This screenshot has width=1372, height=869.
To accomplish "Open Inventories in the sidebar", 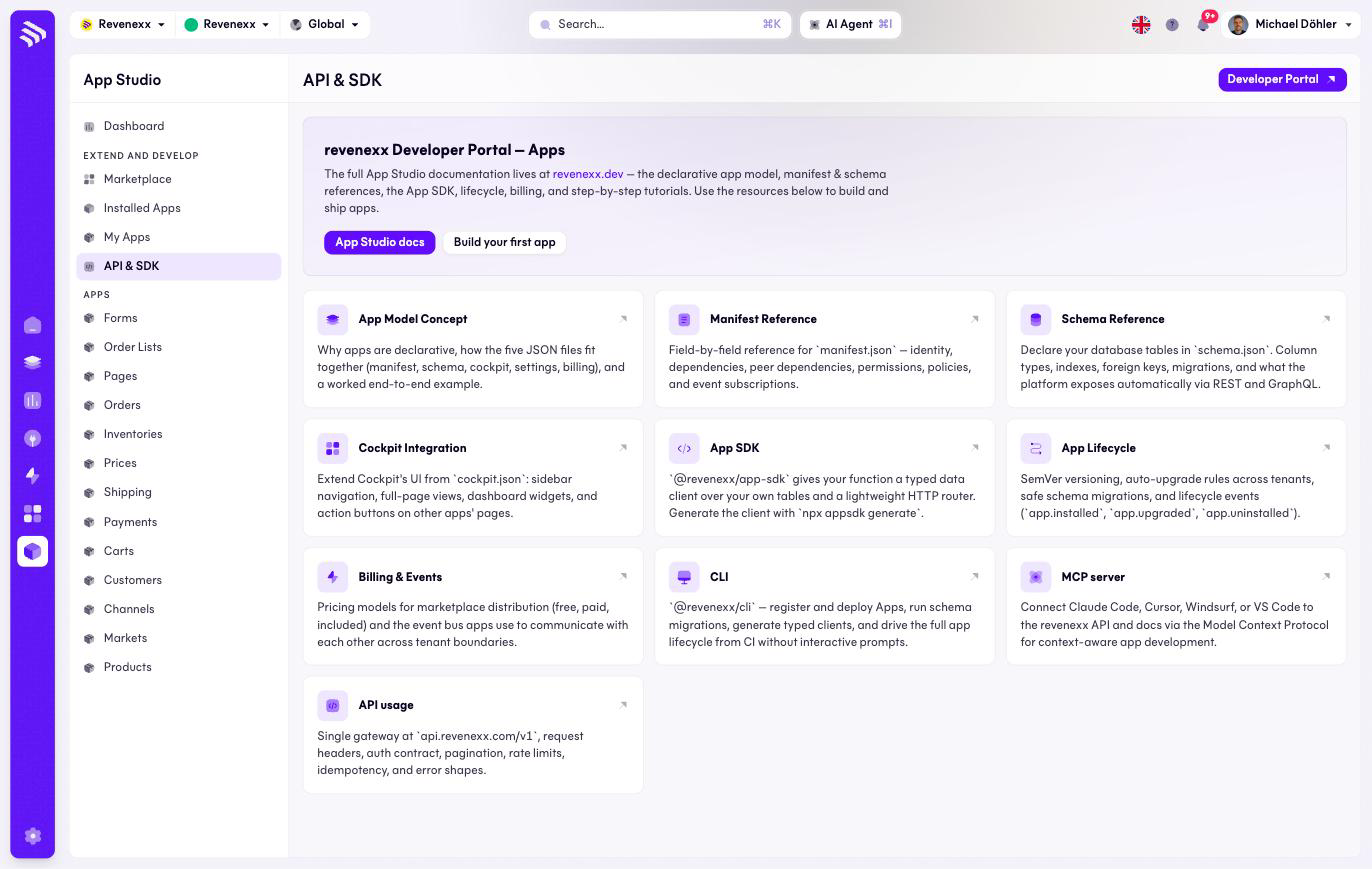I will (x=178, y=434).
